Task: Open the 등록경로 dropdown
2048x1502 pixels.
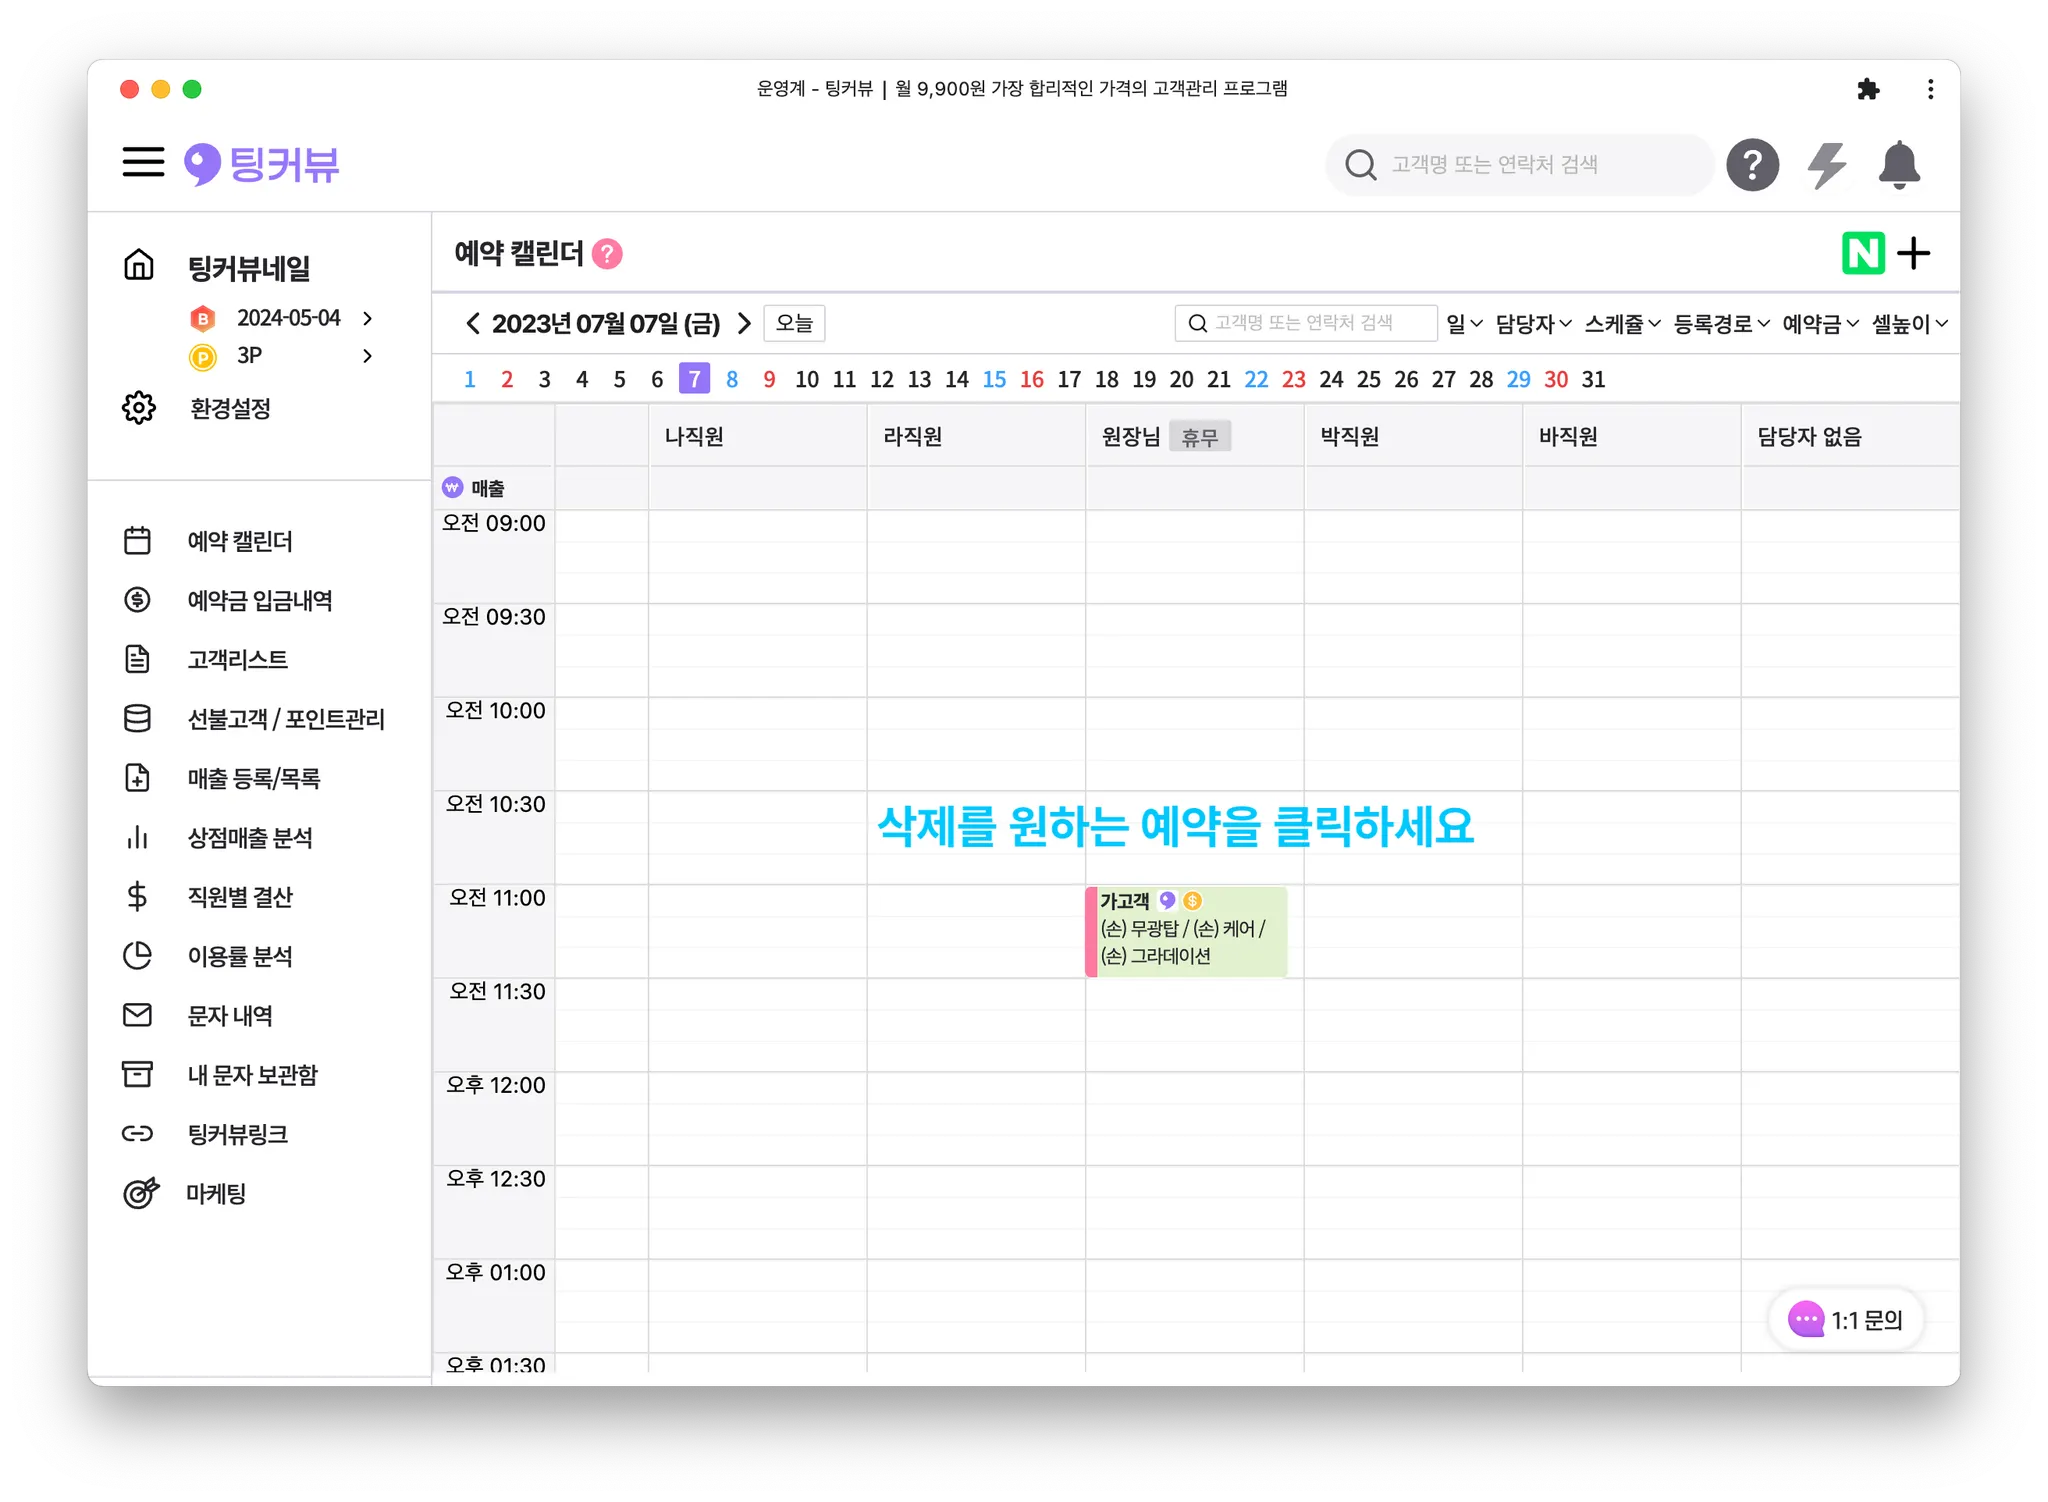Action: [x=1721, y=324]
